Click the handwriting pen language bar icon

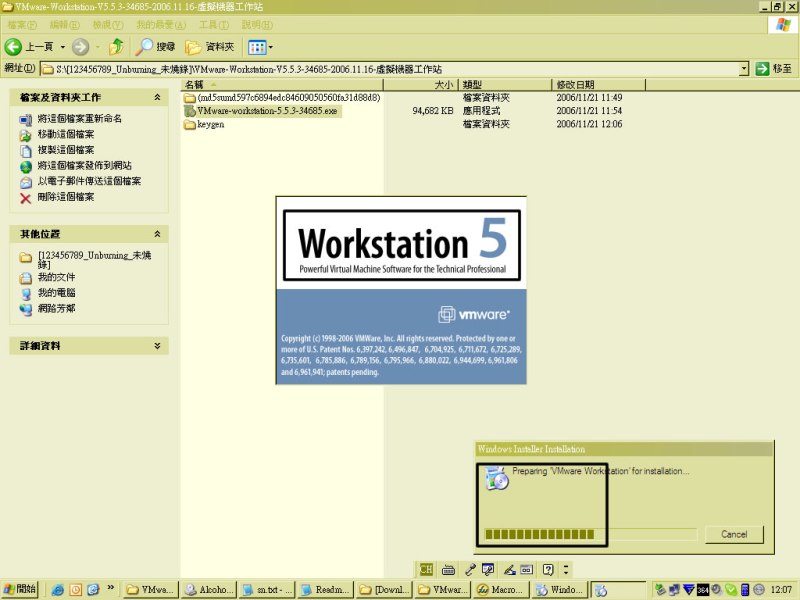509,569
